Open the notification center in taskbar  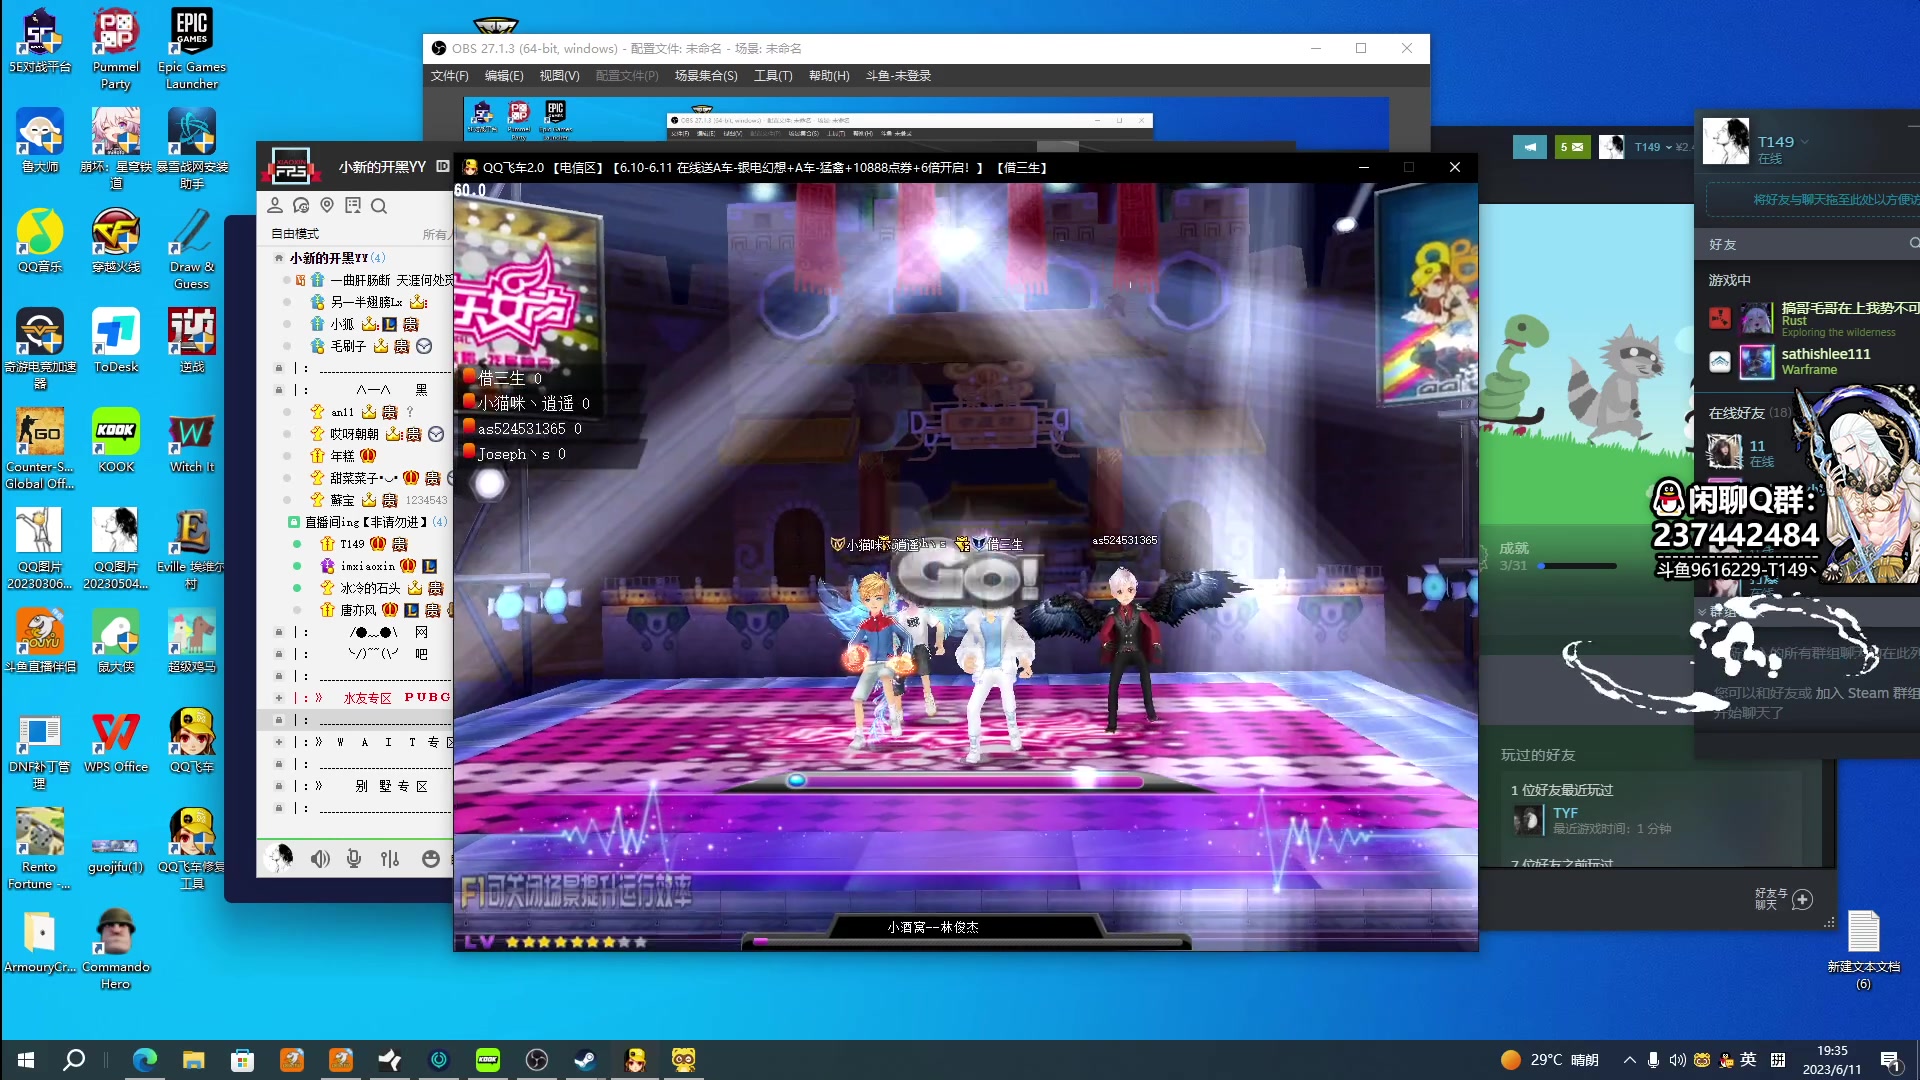click(x=1890, y=1061)
